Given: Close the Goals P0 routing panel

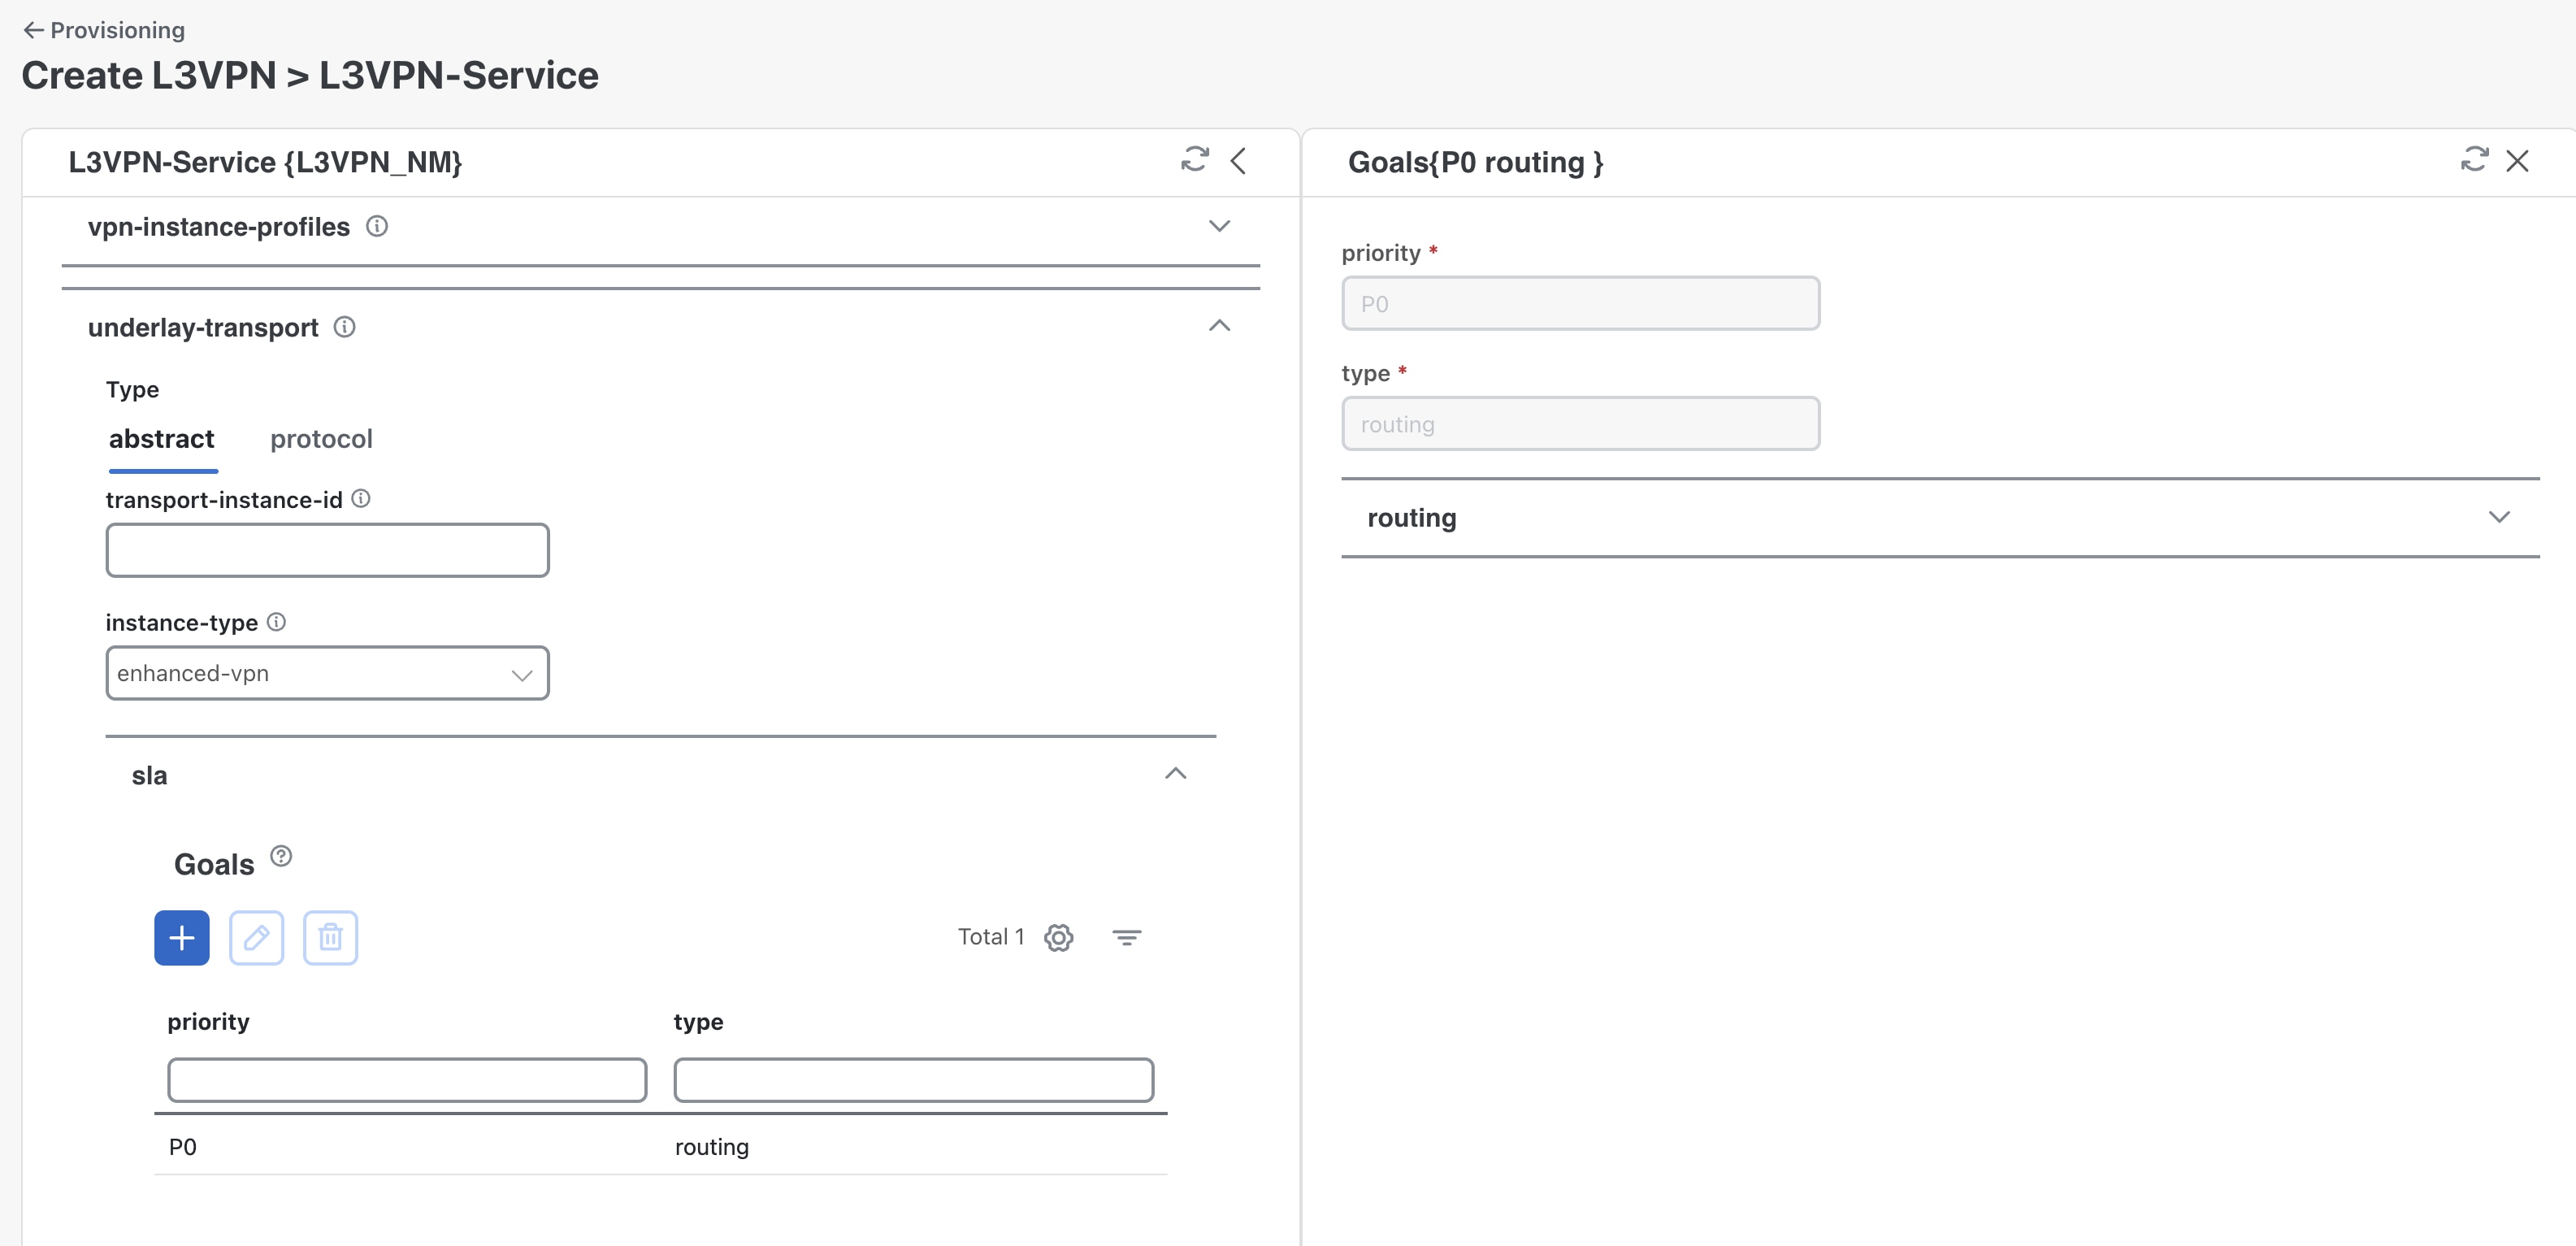Looking at the screenshot, I should pyautogui.click(x=2517, y=161).
